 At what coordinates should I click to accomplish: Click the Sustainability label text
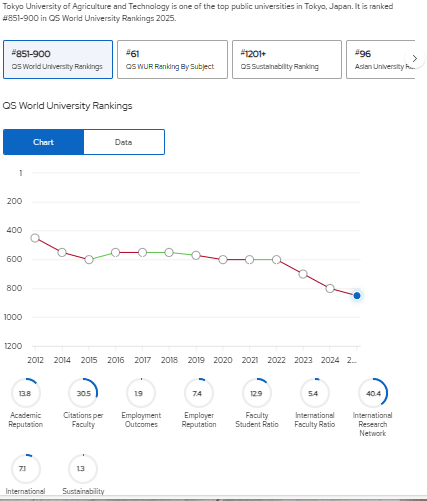83,491
